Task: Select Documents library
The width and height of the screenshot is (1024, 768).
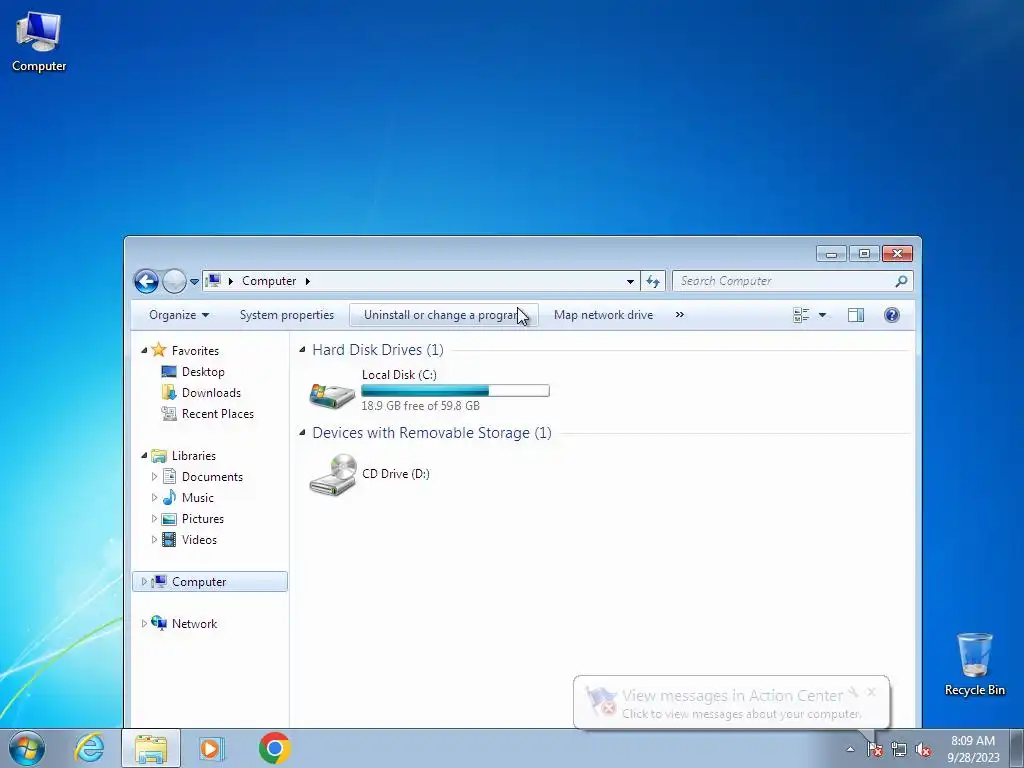Action: coord(212,477)
